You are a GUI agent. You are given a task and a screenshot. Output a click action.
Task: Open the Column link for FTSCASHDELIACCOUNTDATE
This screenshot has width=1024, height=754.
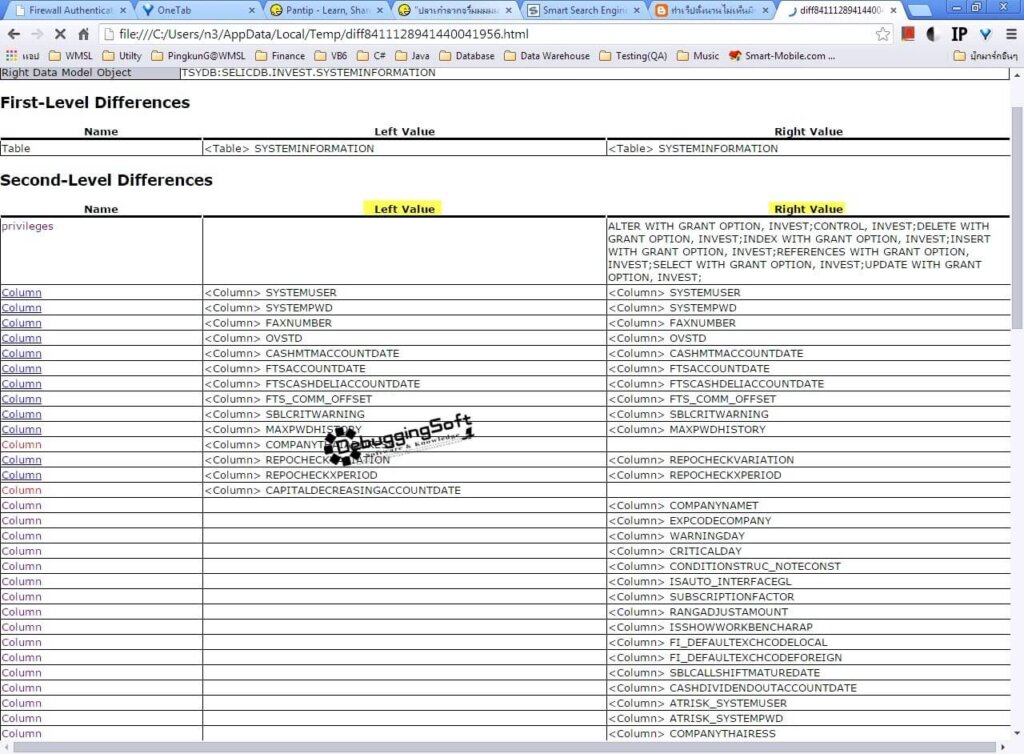coord(22,384)
